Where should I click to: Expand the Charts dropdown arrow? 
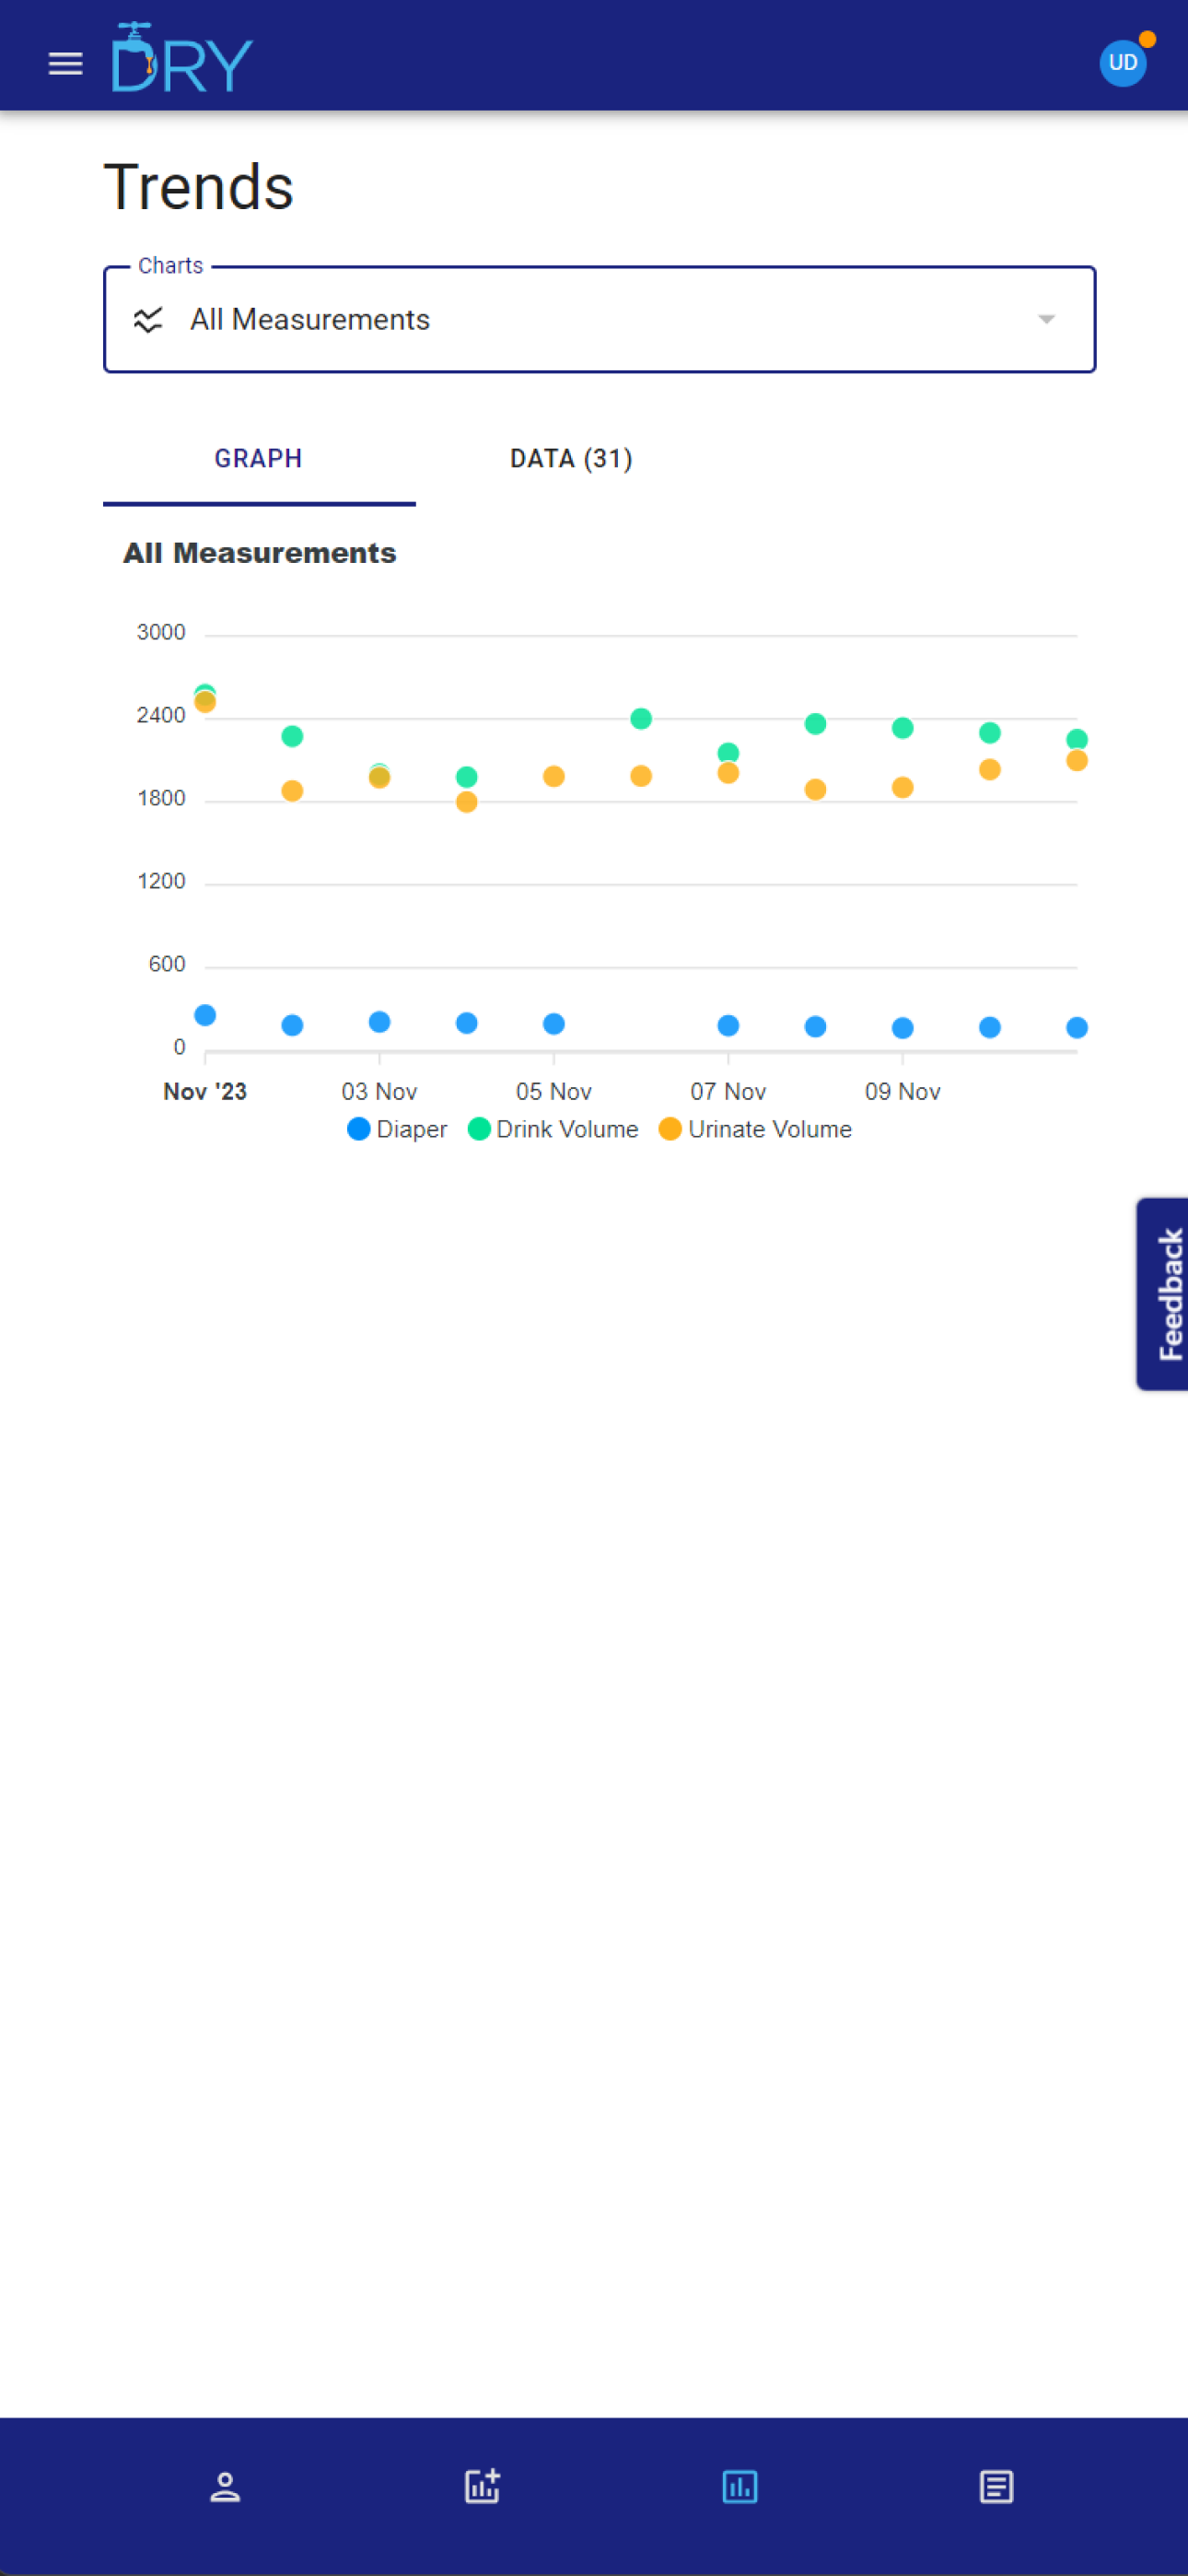coord(1046,320)
